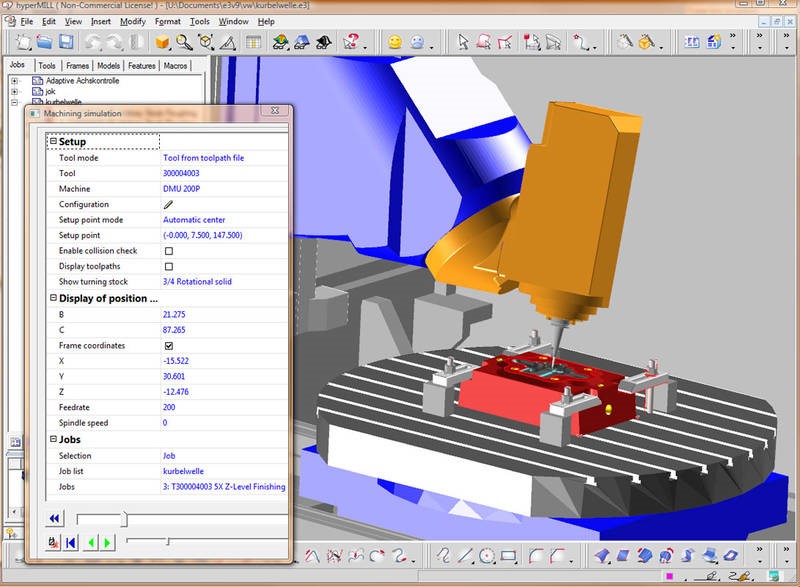Screen dimensions: 800x587
Task: Click the yellow smiley face icon
Action: click(395, 42)
